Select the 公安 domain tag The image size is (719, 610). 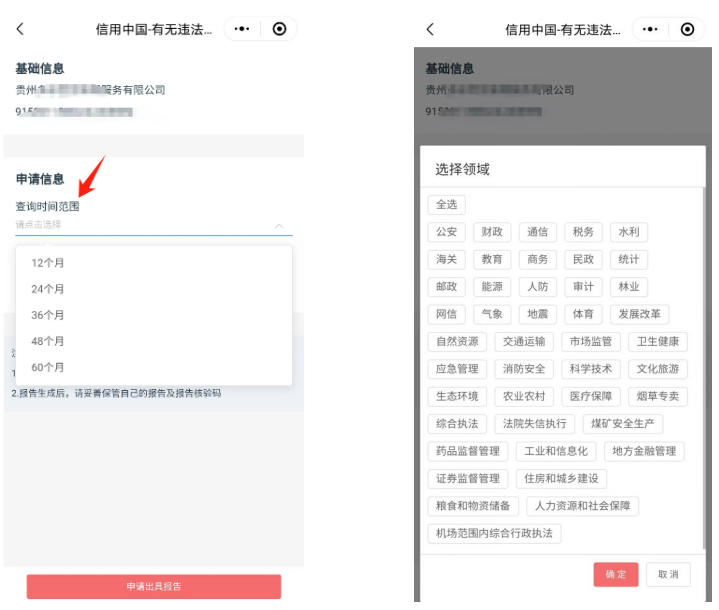pyautogui.click(x=446, y=232)
